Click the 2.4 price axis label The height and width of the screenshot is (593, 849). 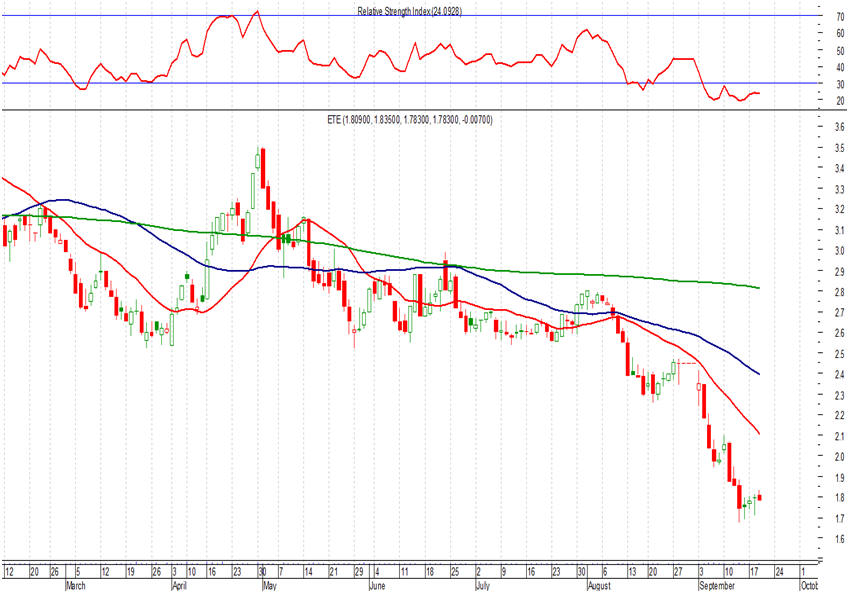pyautogui.click(x=839, y=374)
